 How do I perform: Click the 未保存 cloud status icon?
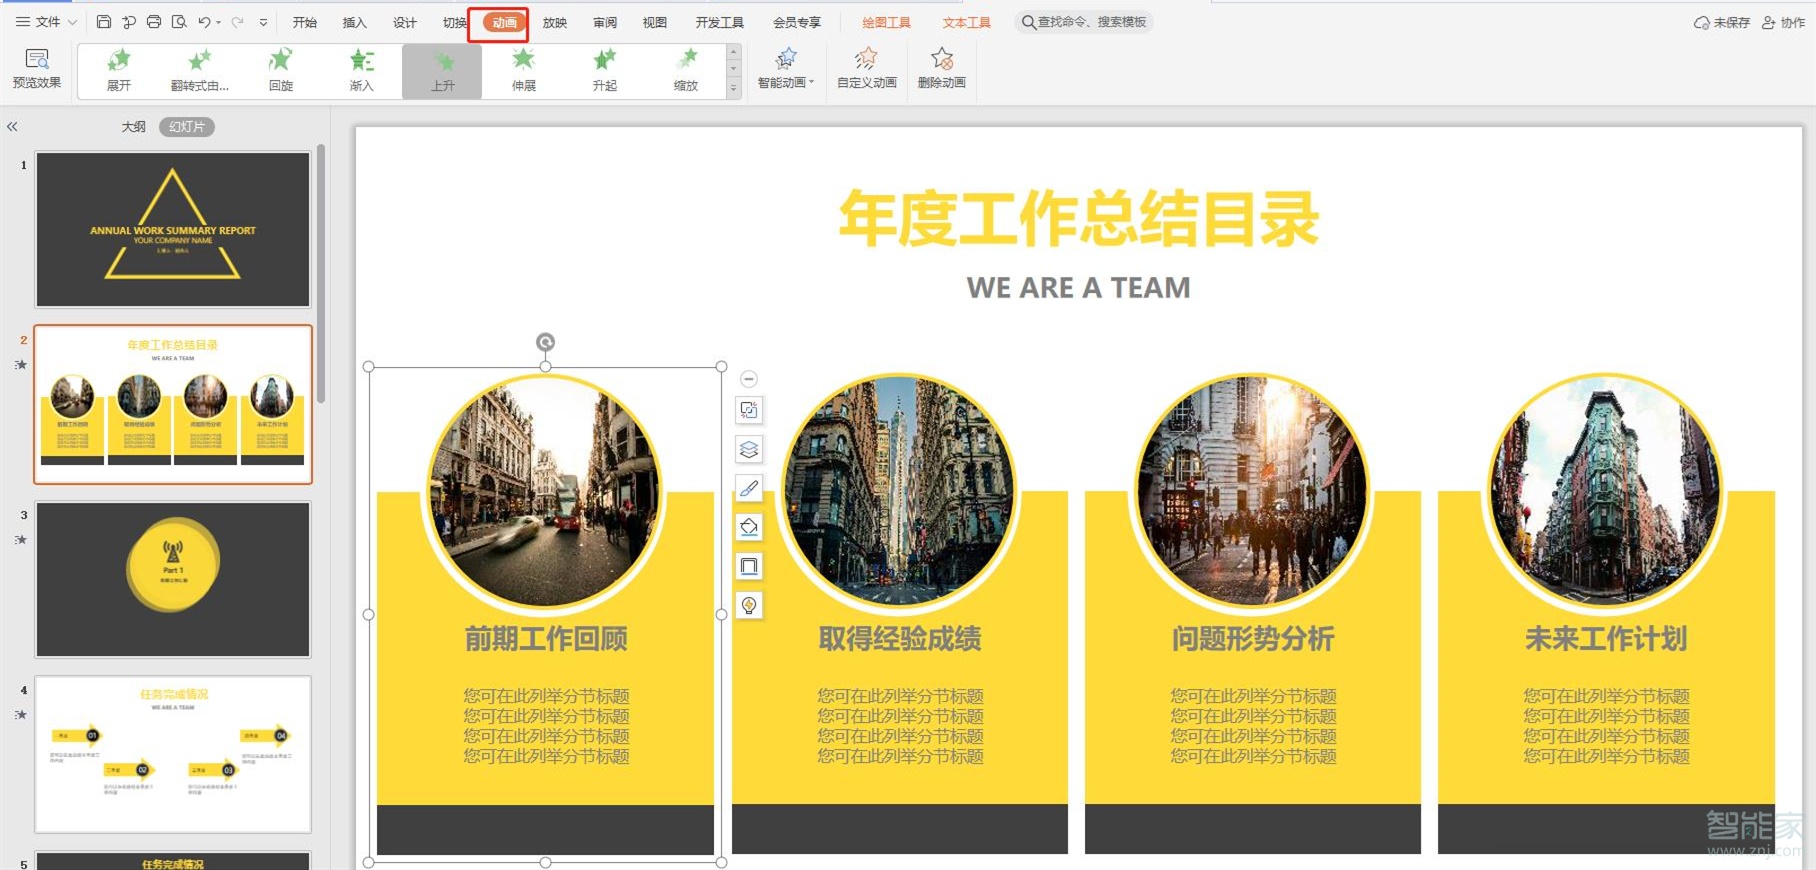pos(1721,22)
